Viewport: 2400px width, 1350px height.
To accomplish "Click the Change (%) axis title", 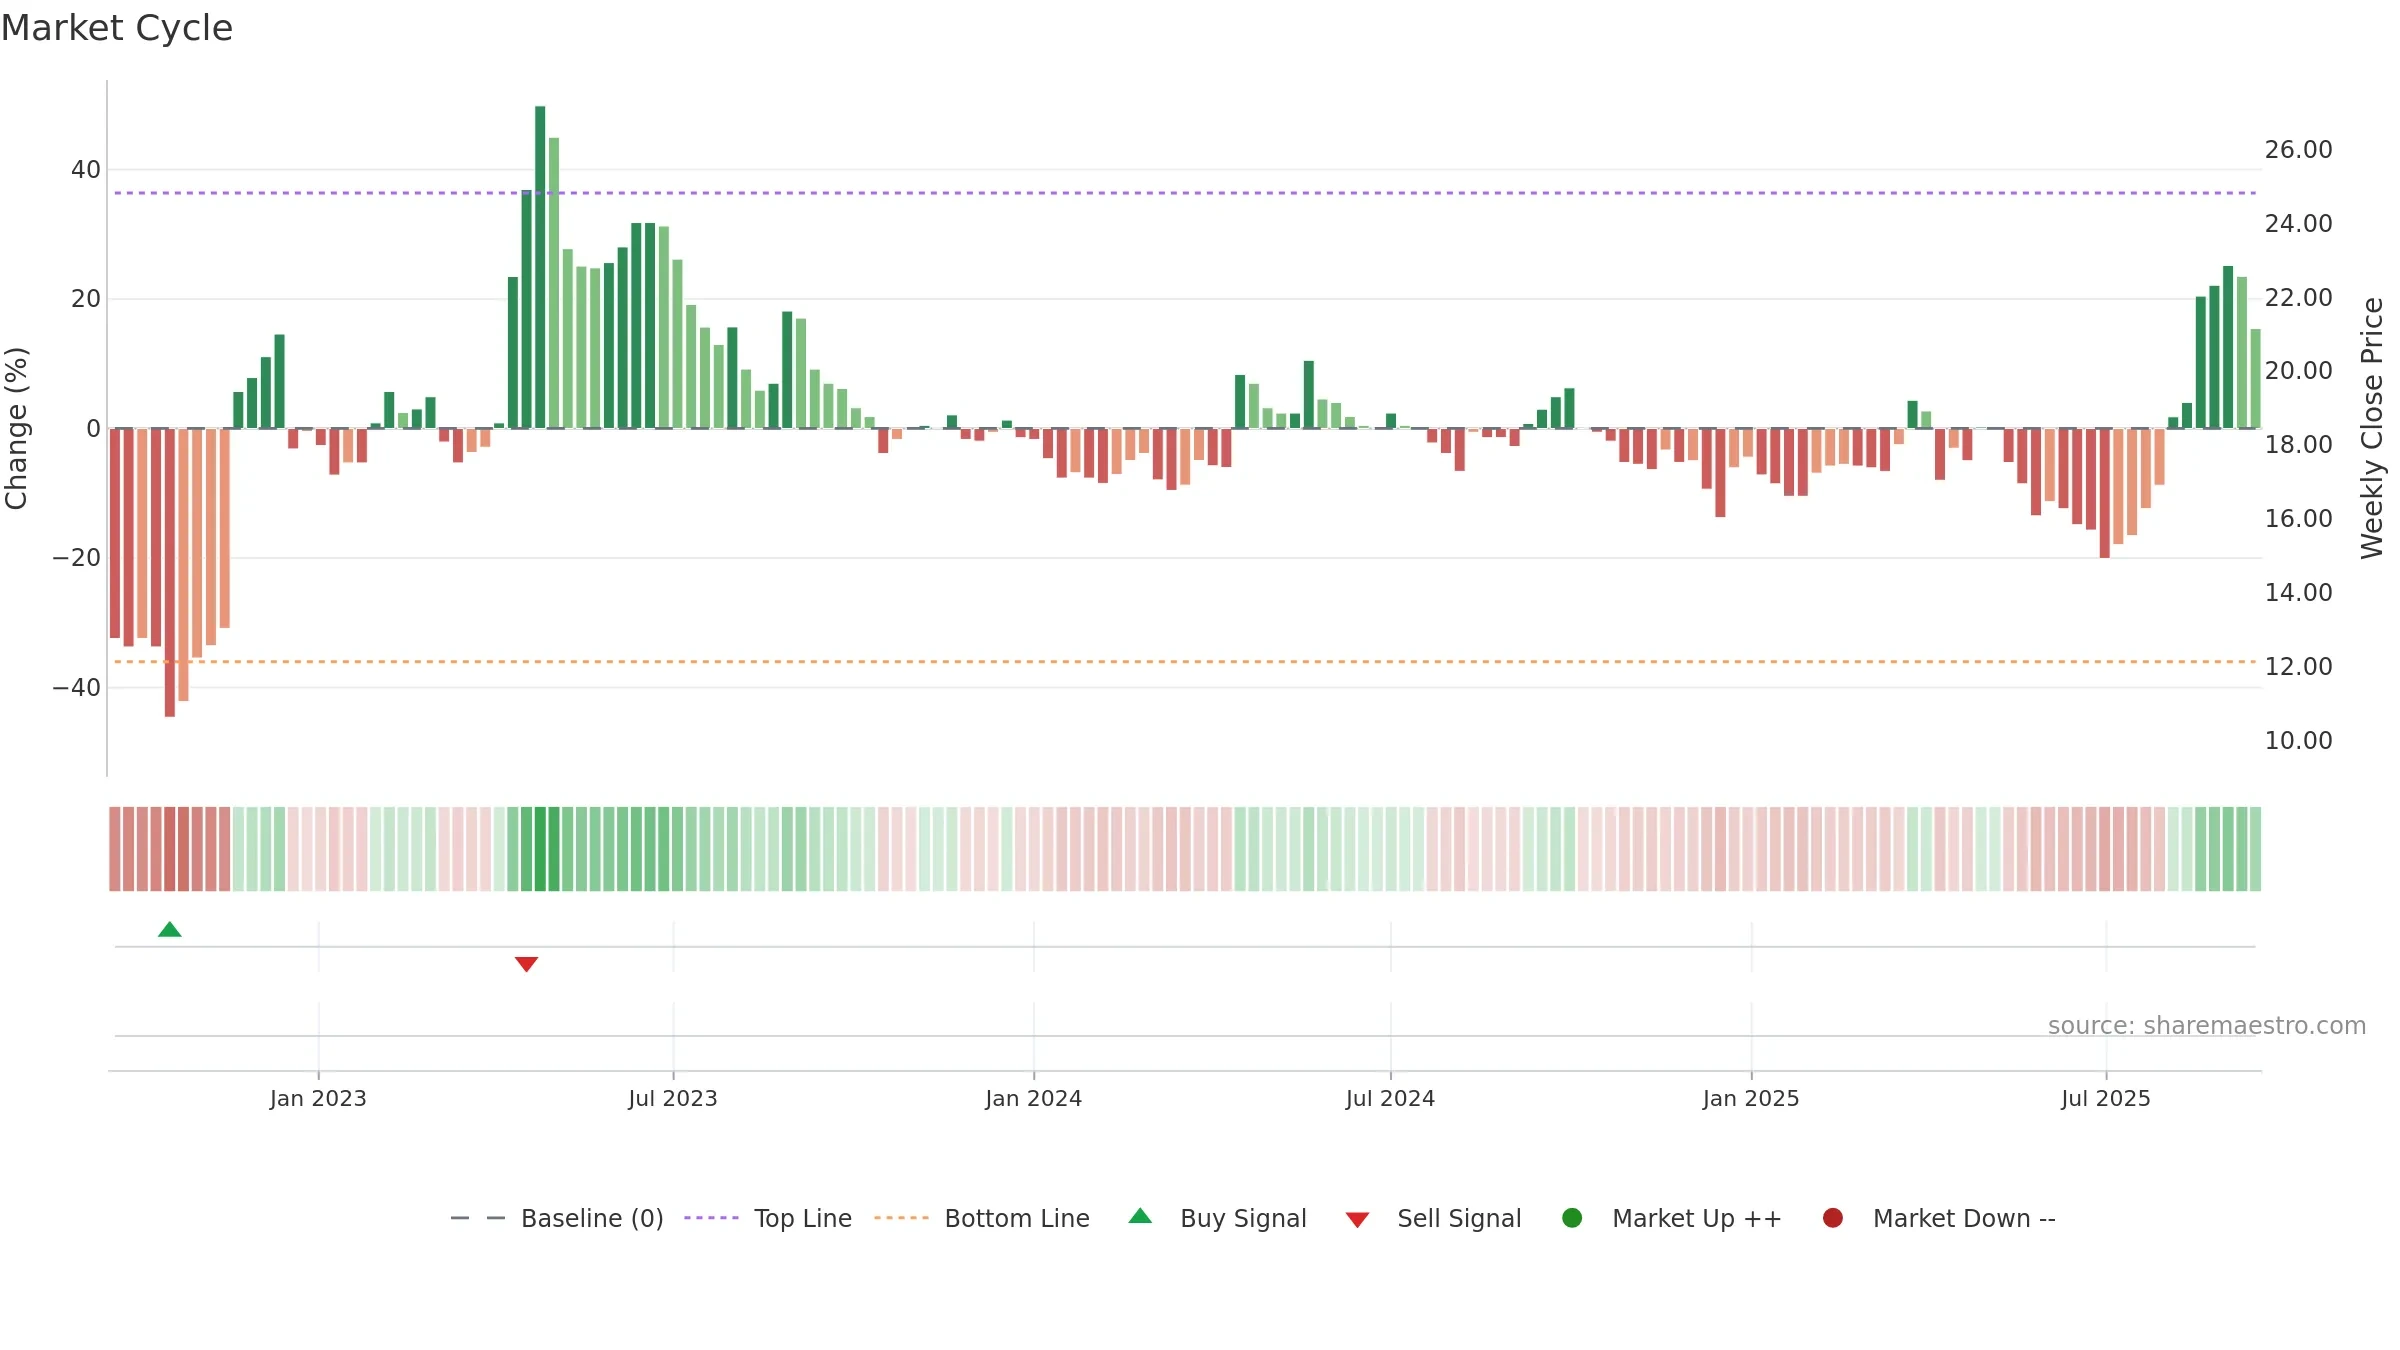I will (16, 428).
